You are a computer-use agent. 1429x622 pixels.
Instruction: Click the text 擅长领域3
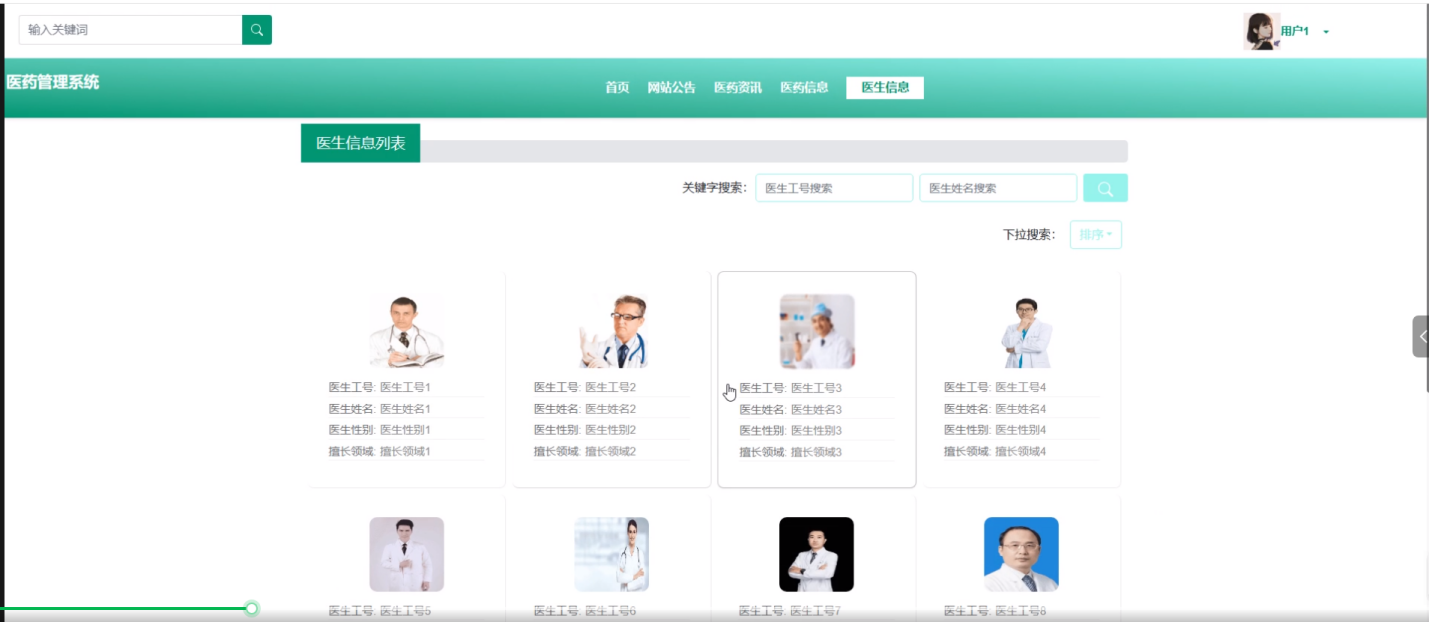[x=817, y=453]
